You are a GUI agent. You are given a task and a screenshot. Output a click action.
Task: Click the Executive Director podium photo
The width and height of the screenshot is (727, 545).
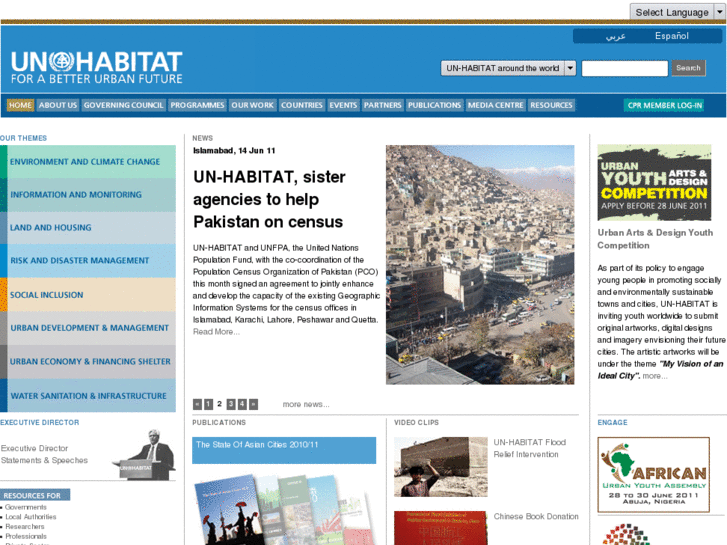[x=144, y=455]
